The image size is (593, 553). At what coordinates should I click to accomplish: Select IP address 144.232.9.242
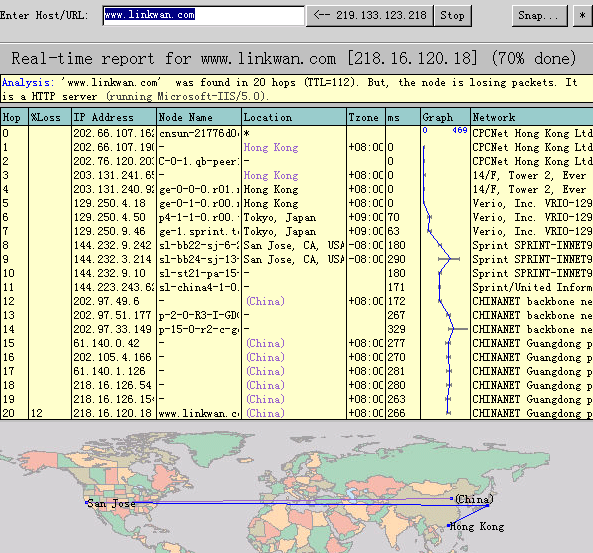(112, 245)
